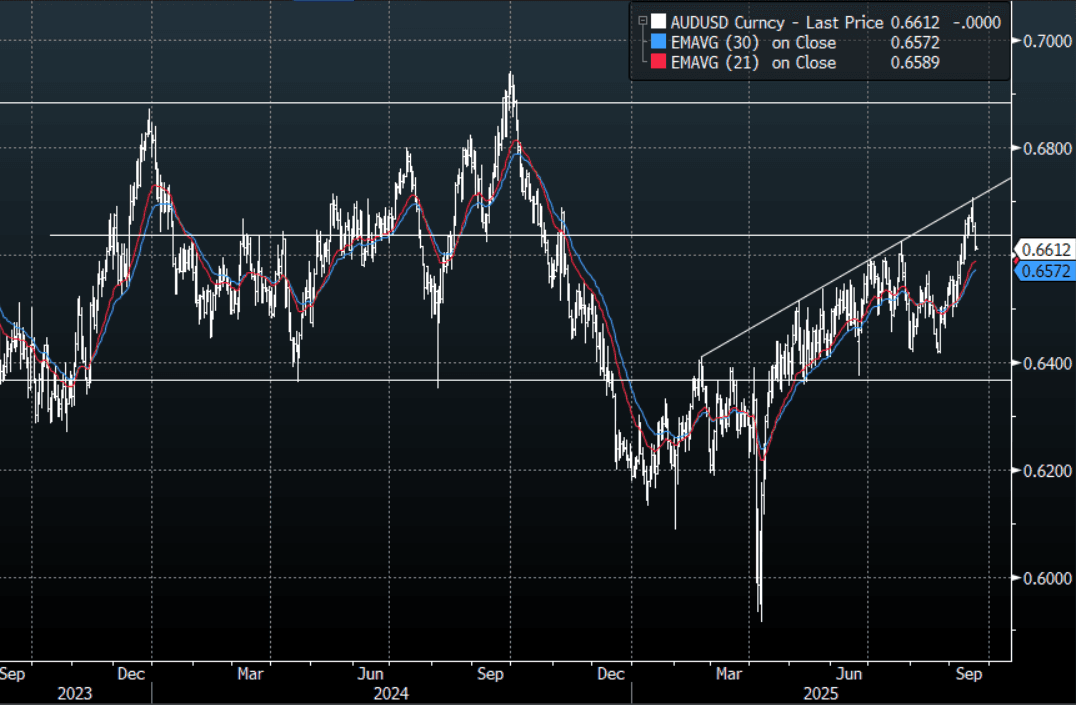Click the blue 0.6572 EMA axis tag
This screenshot has width=1076, height=705.
coord(1046,271)
